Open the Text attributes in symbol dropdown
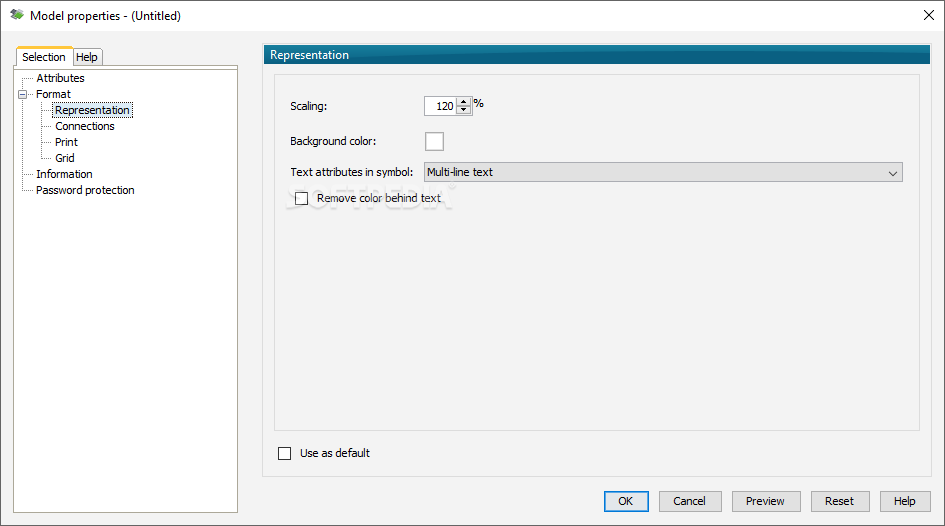Image resolution: width=945 pixels, height=526 pixels. coord(663,172)
